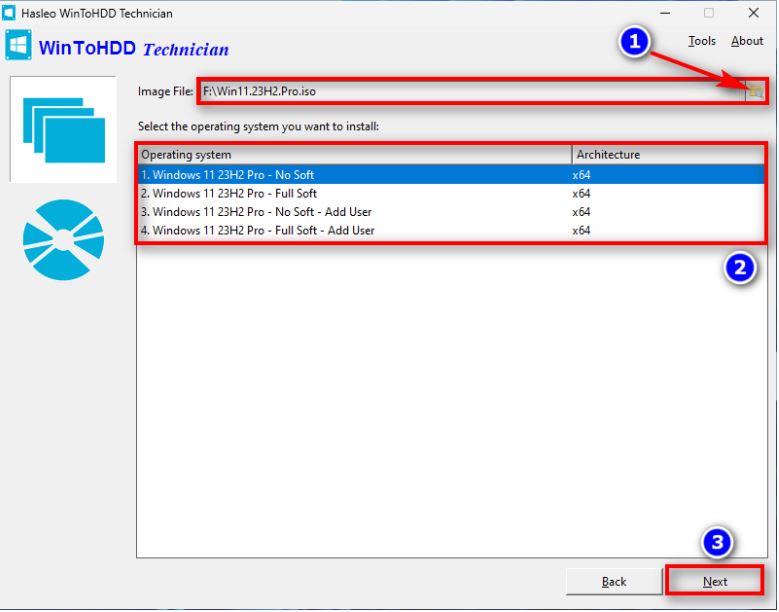
Task: Select the stacked windows icon in sidebar
Action: (62, 129)
